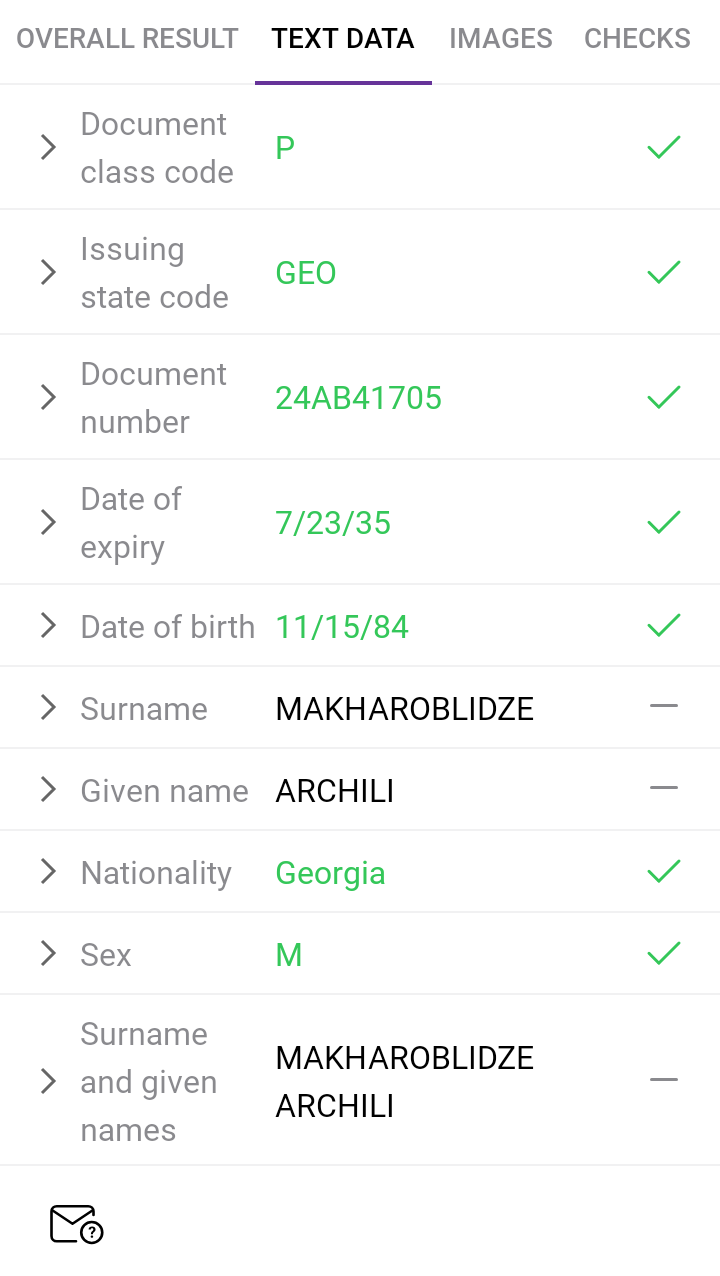Click the Nationality green checkmark icon
The width and height of the screenshot is (720, 1276).
point(664,872)
